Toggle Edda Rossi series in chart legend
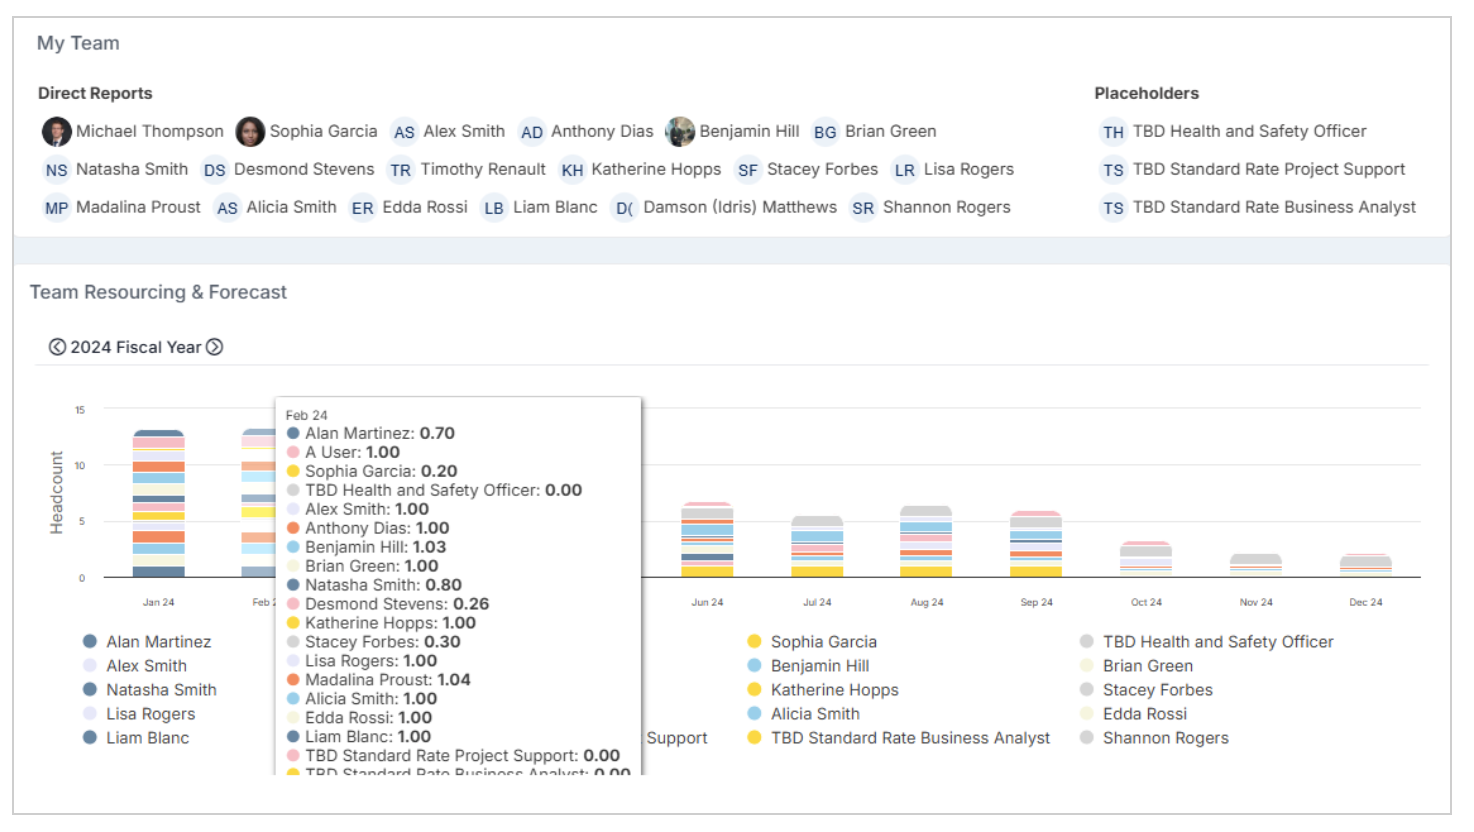Screen dimensions: 1474x832 [1133, 714]
